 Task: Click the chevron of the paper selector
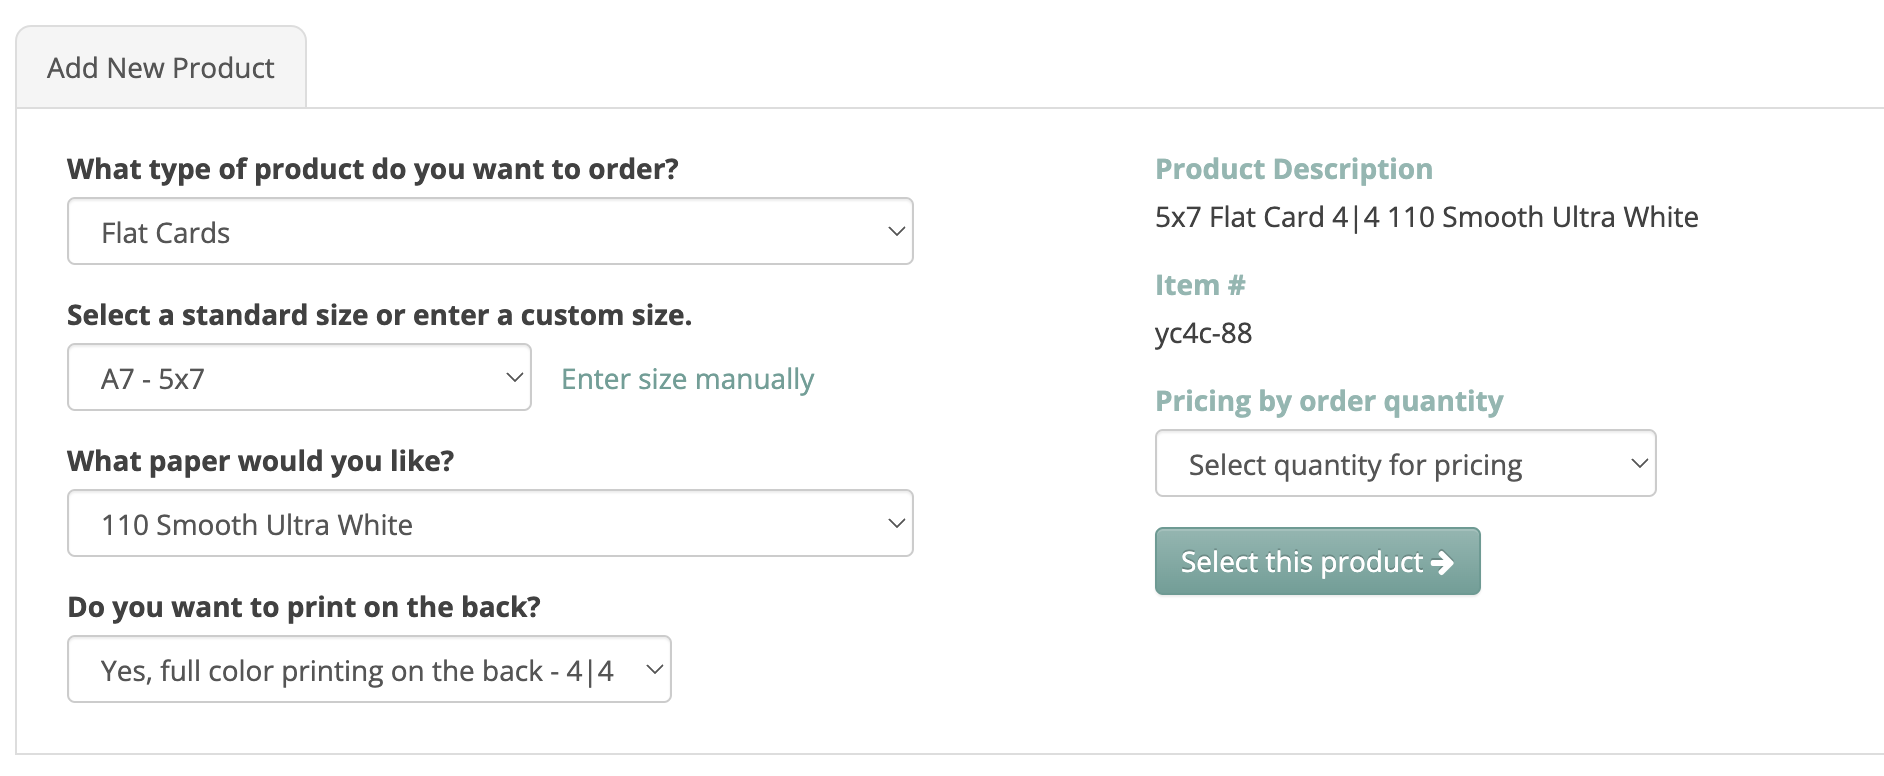coord(896,524)
